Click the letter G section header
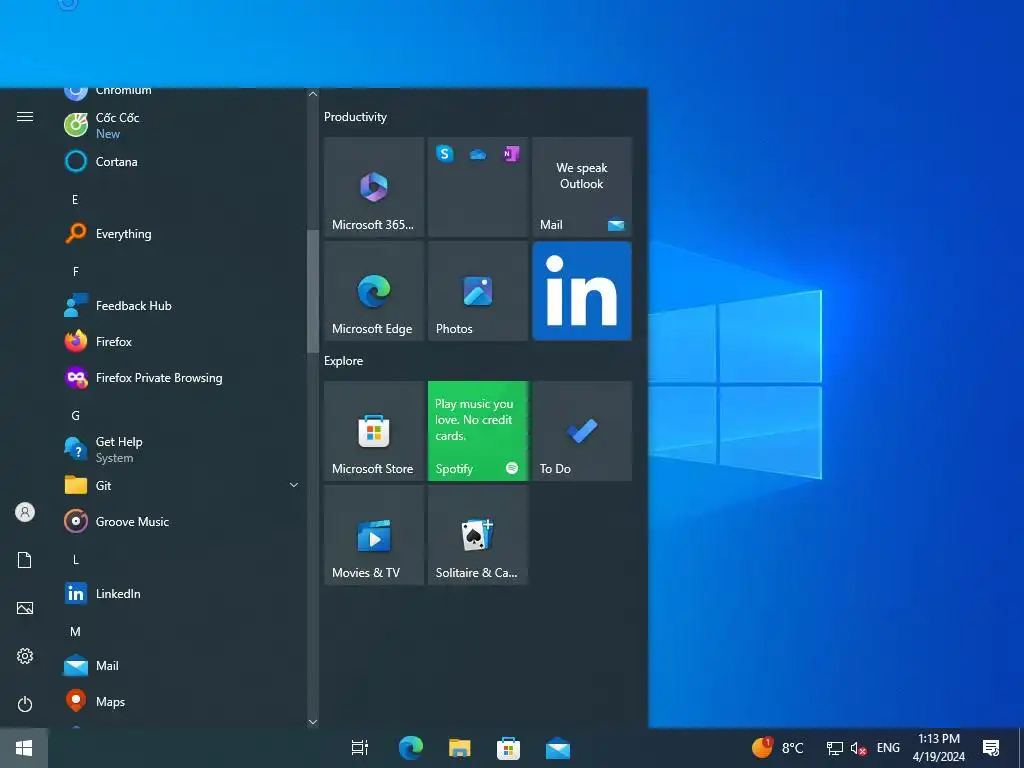Screen dimensions: 1024x768 (x=75, y=415)
